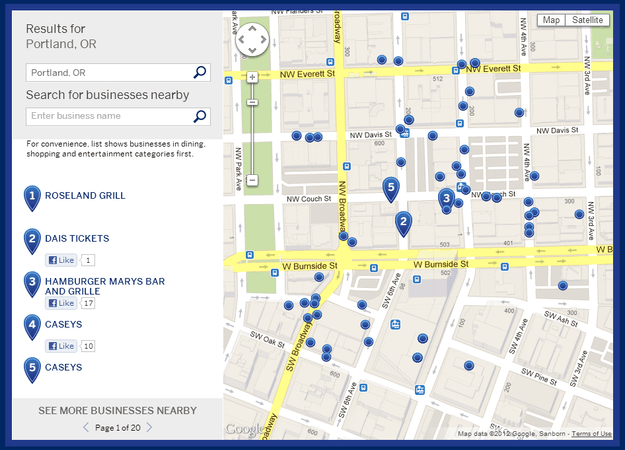Click the search icon in Portland, OR field

[200, 72]
